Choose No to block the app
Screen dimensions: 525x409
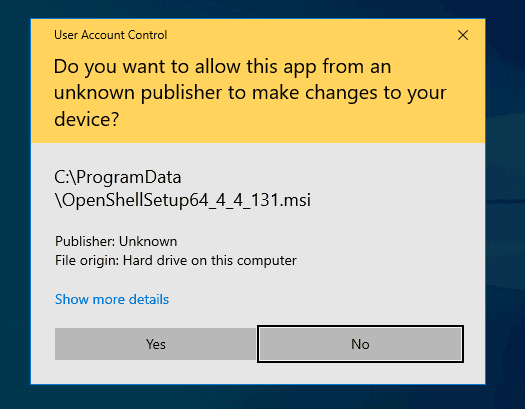360,344
